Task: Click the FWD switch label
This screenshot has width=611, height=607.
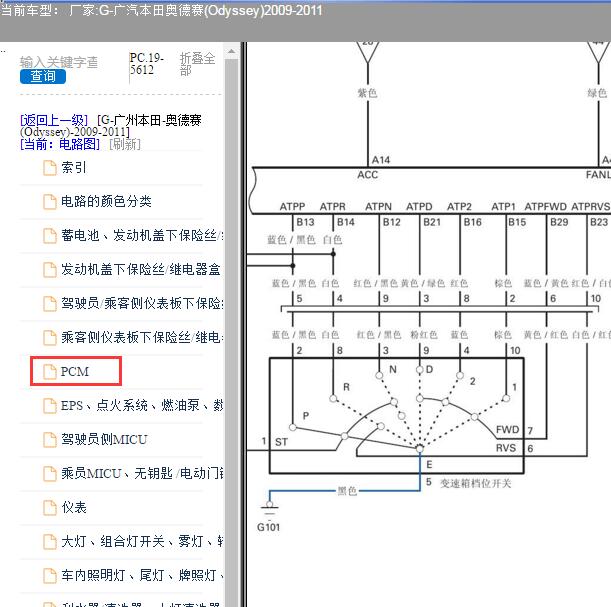Action: point(507,429)
